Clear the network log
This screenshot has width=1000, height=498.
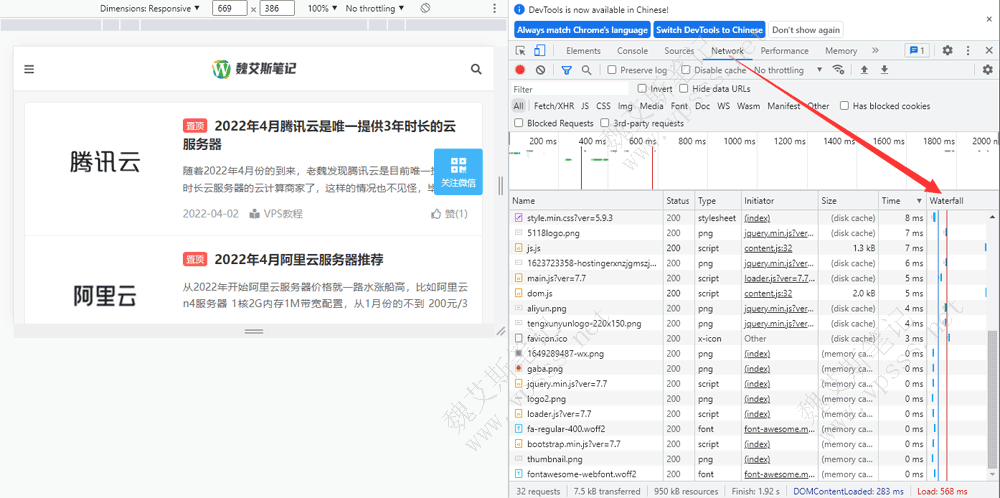coord(541,70)
